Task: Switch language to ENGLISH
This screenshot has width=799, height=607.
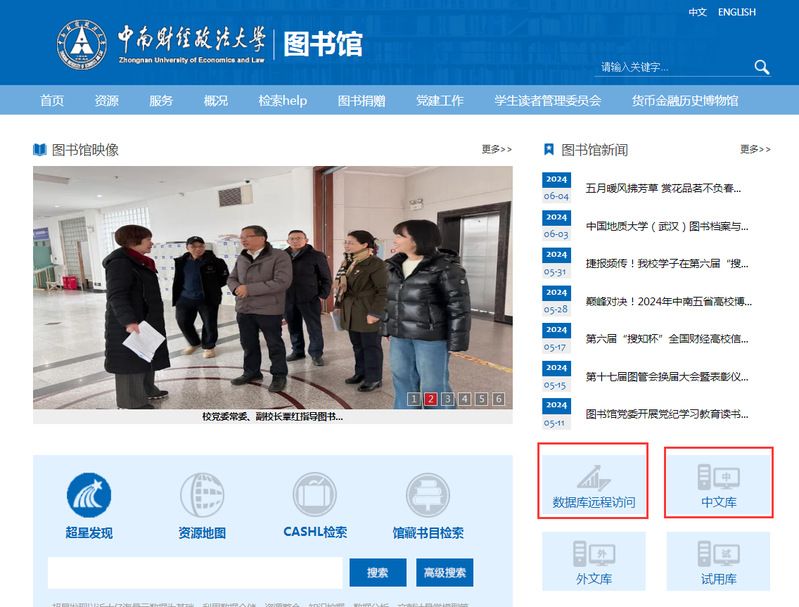Action: tap(737, 13)
